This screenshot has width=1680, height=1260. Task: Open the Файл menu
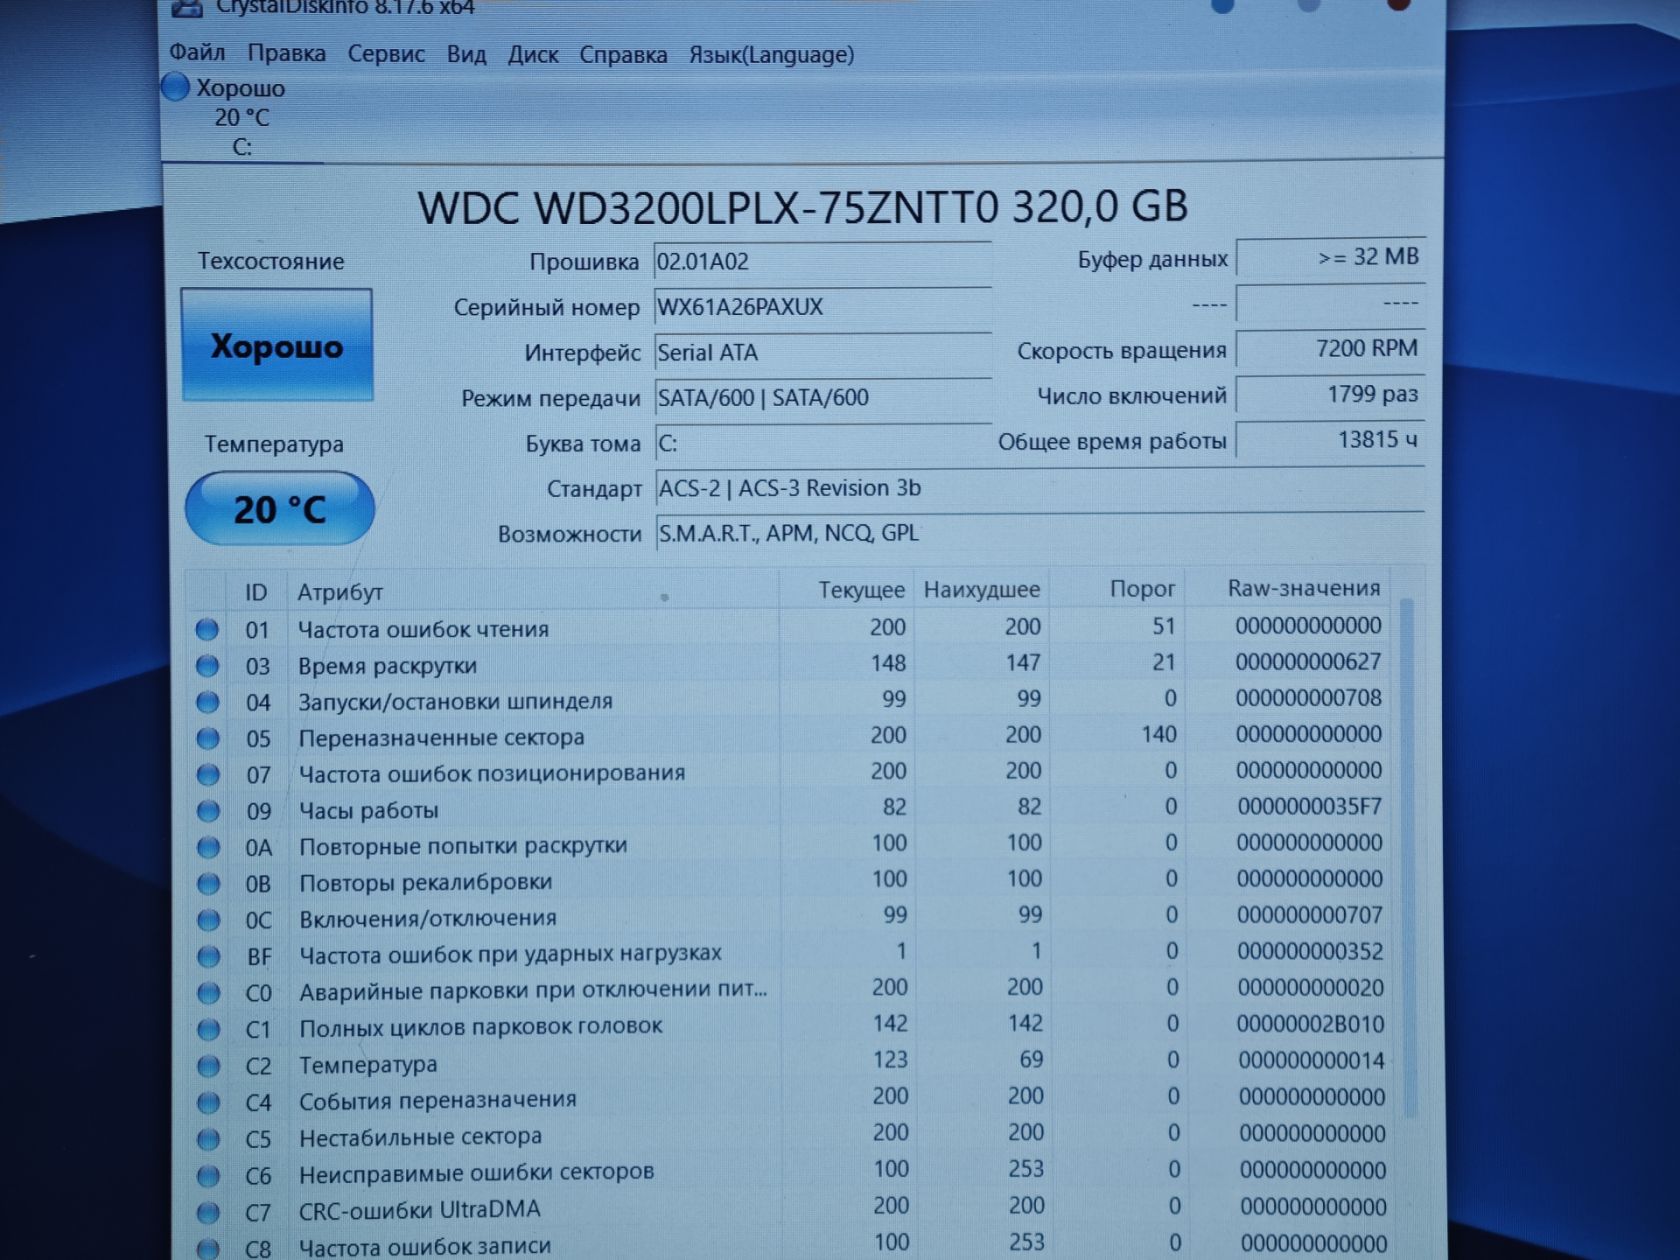(x=197, y=52)
